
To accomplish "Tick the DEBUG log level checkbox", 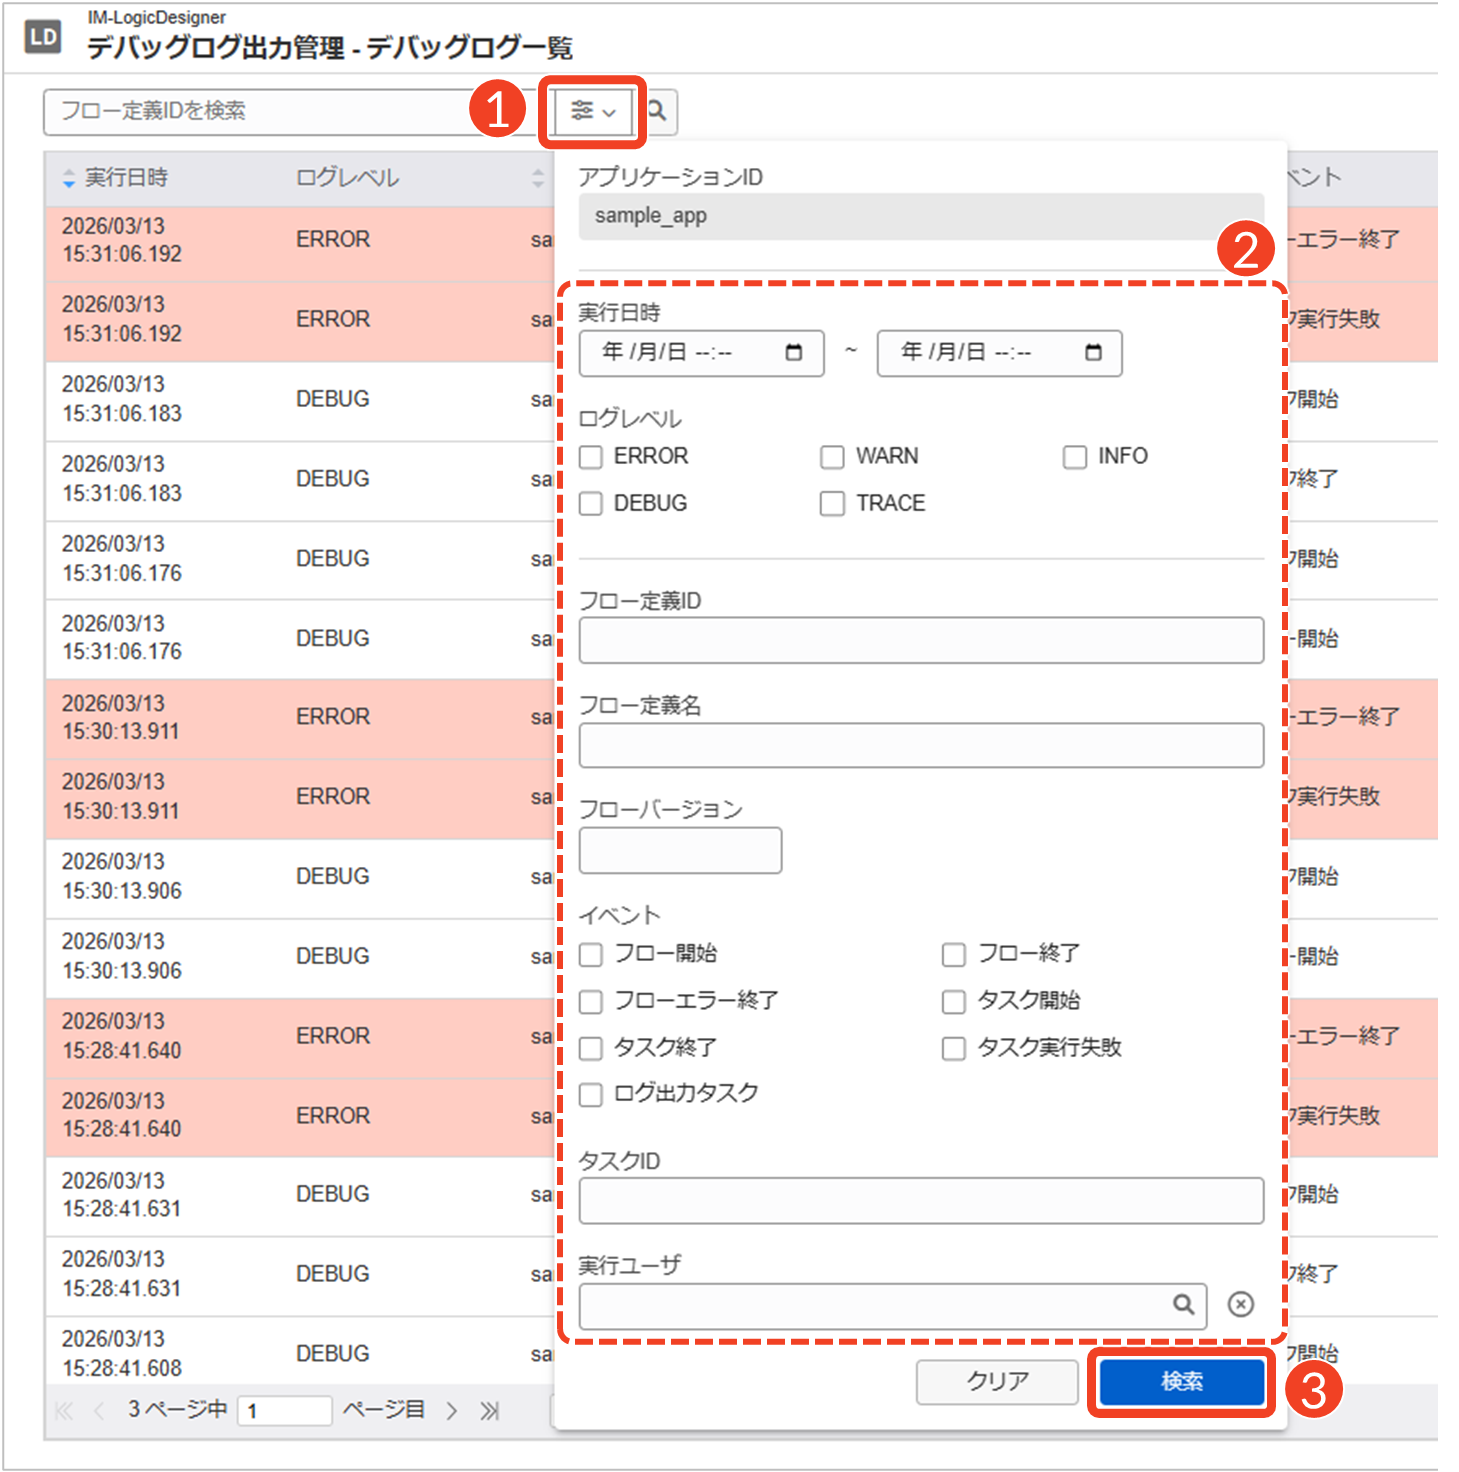I will point(591,503).
